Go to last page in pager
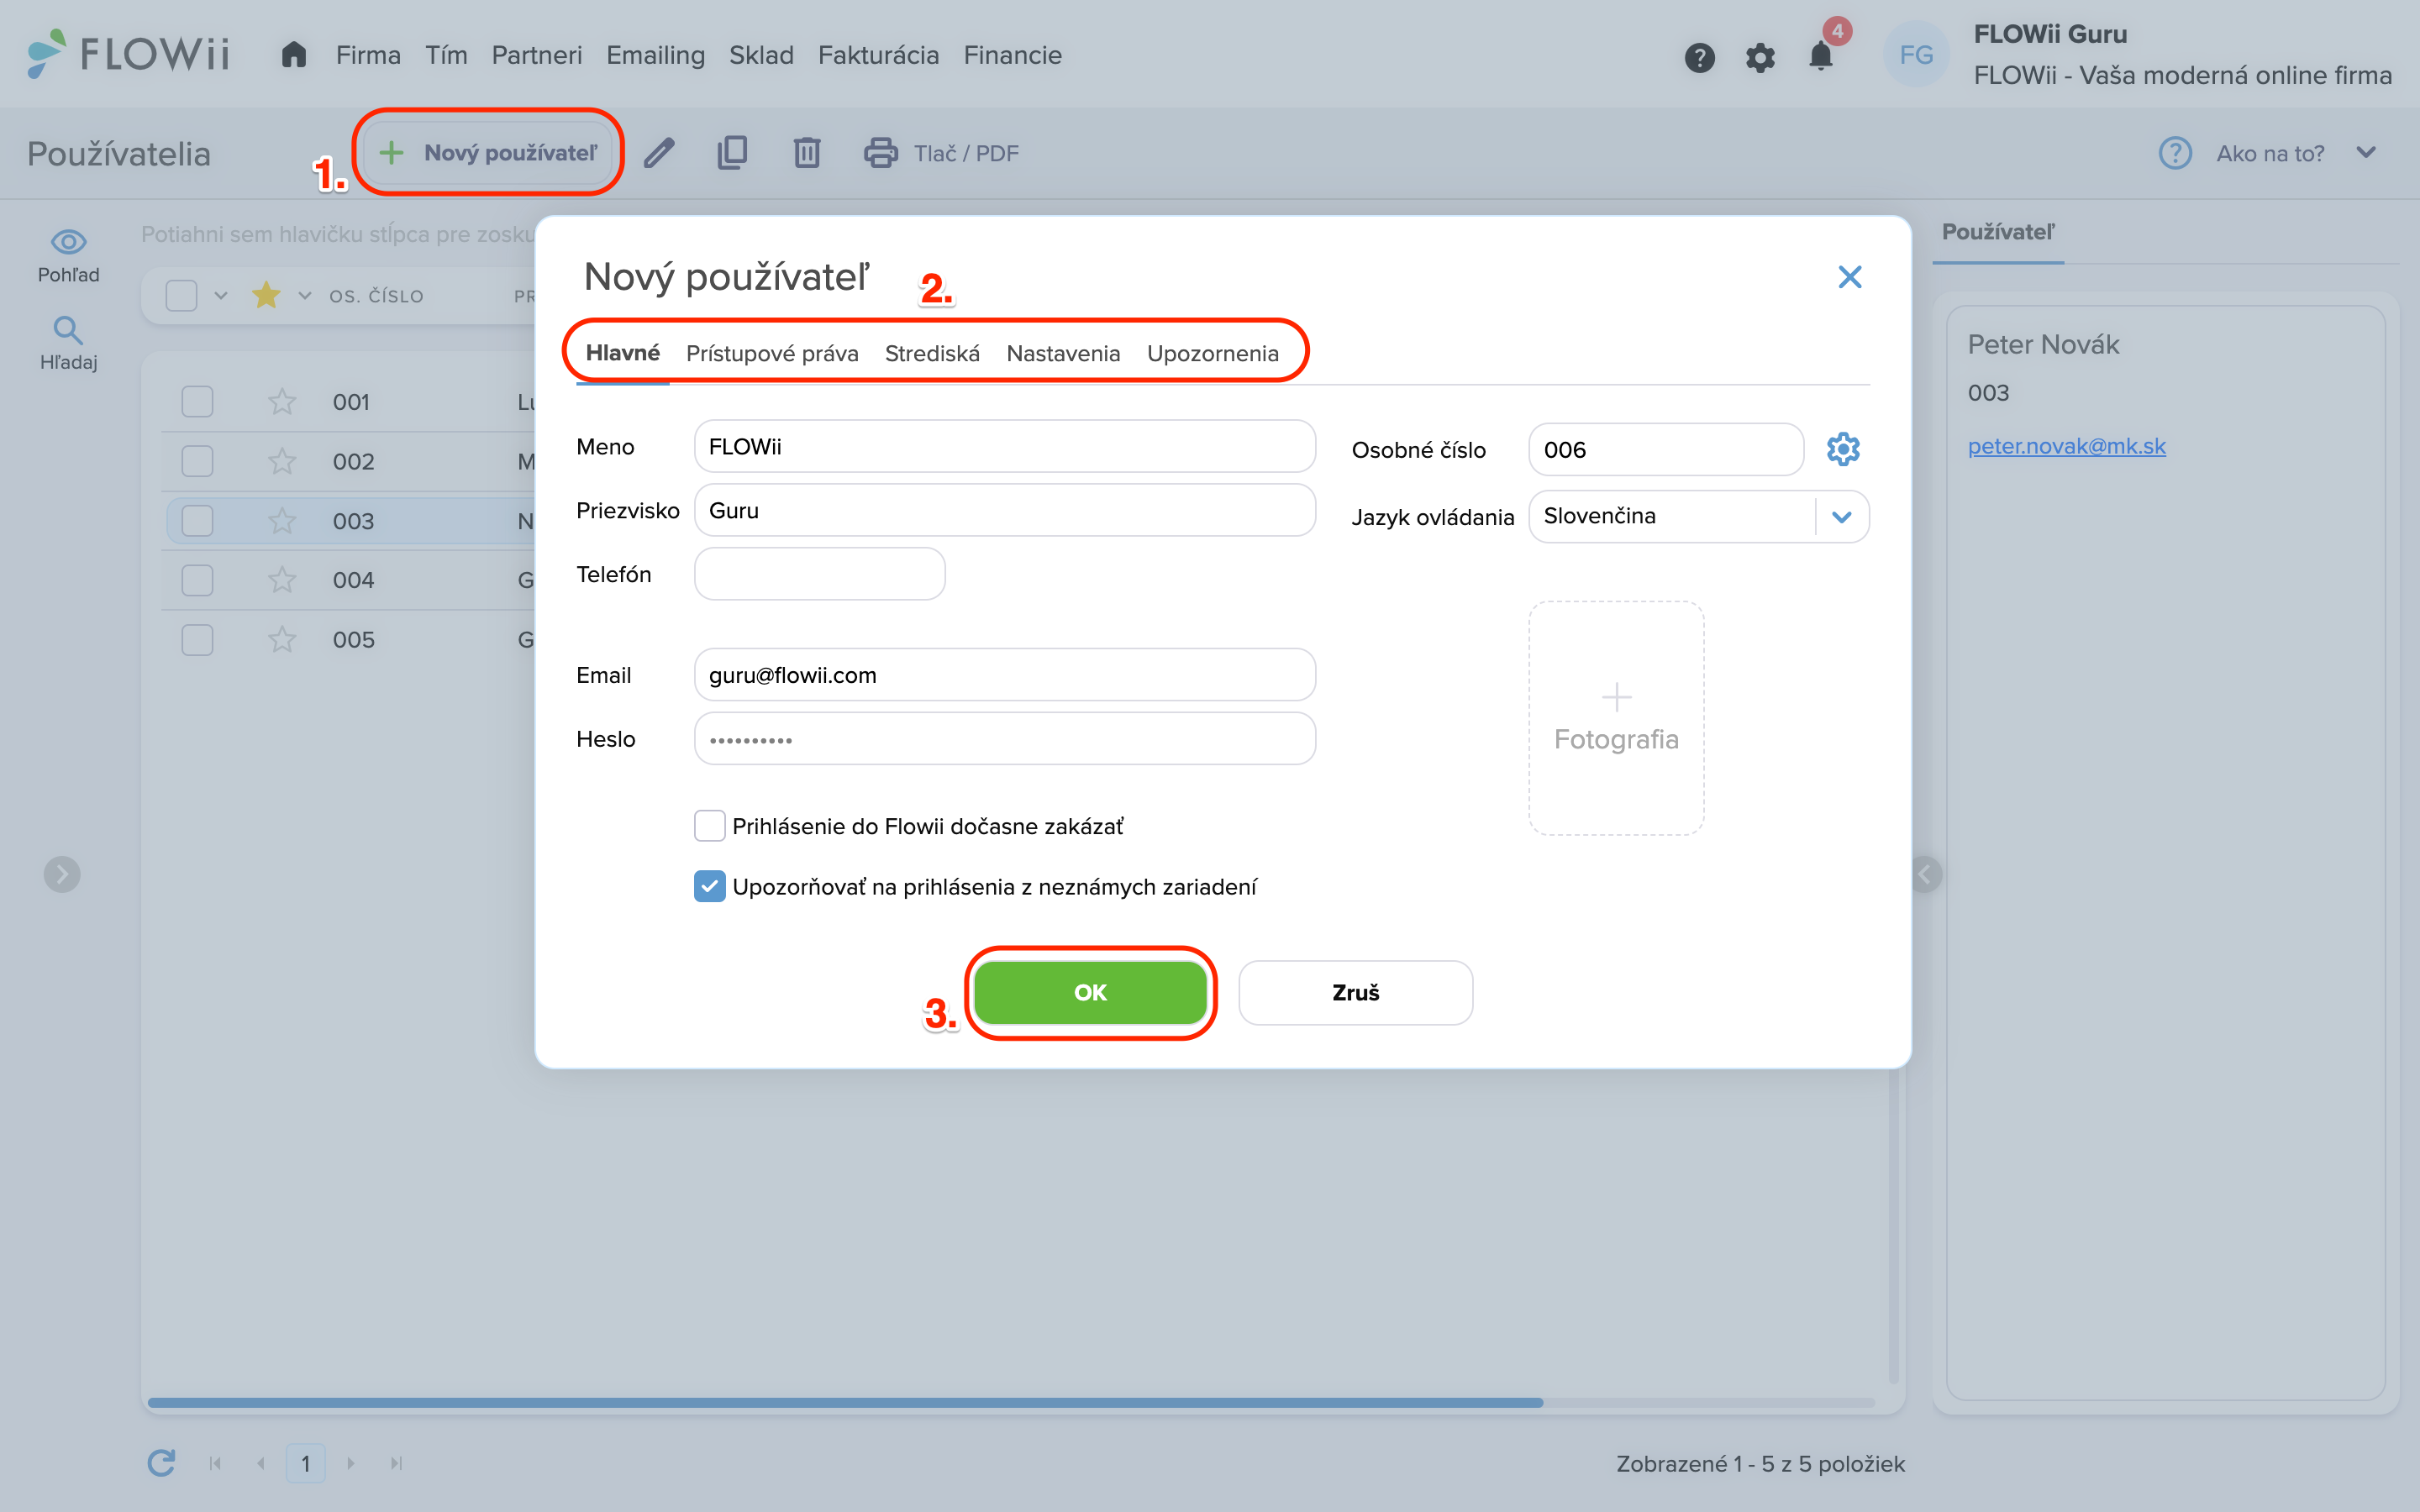 396,1463
